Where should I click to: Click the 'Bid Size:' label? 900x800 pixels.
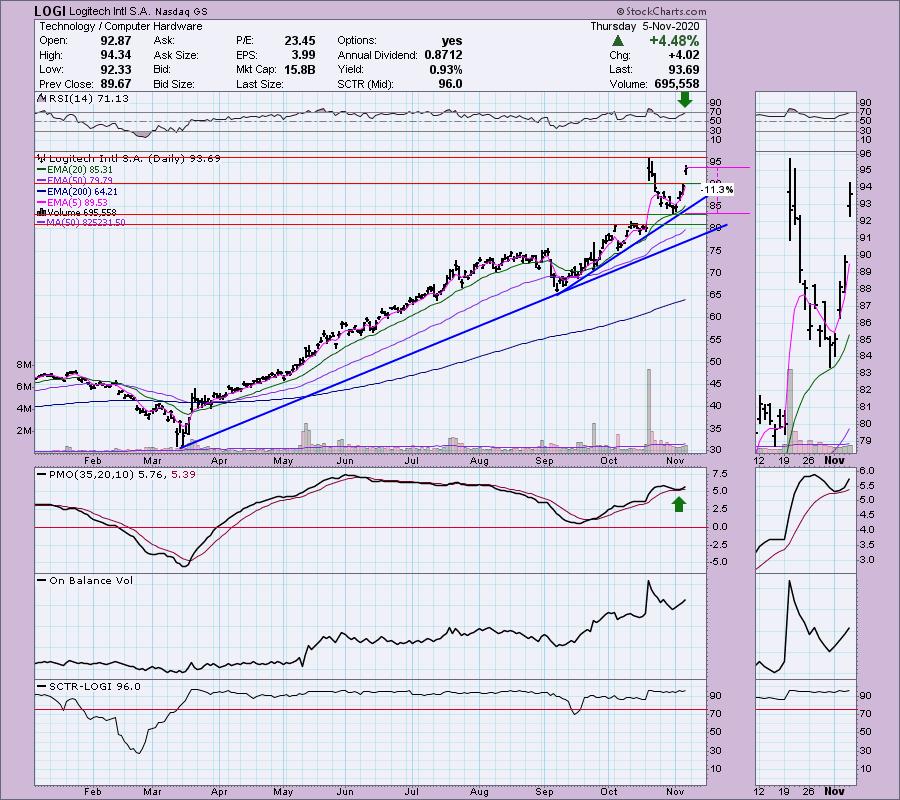(x=174, y=84)
